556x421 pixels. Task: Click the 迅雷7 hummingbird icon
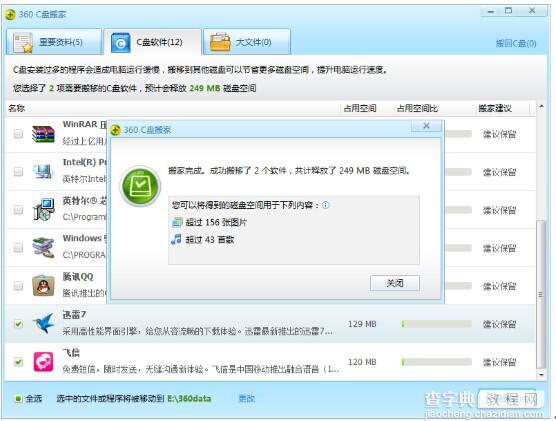coord(43,323)
